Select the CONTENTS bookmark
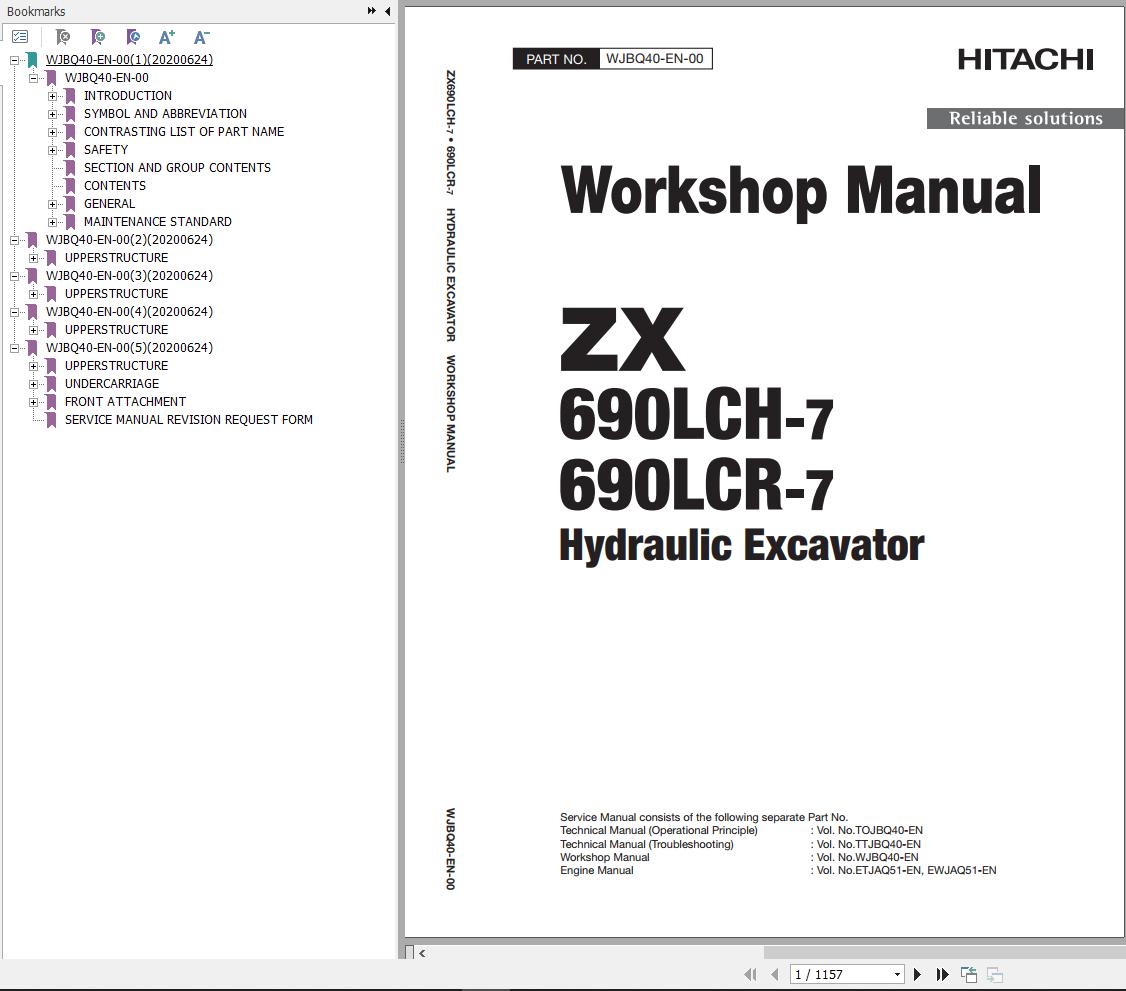Screen dimensions: 1126x991 (x=115, y=185)
